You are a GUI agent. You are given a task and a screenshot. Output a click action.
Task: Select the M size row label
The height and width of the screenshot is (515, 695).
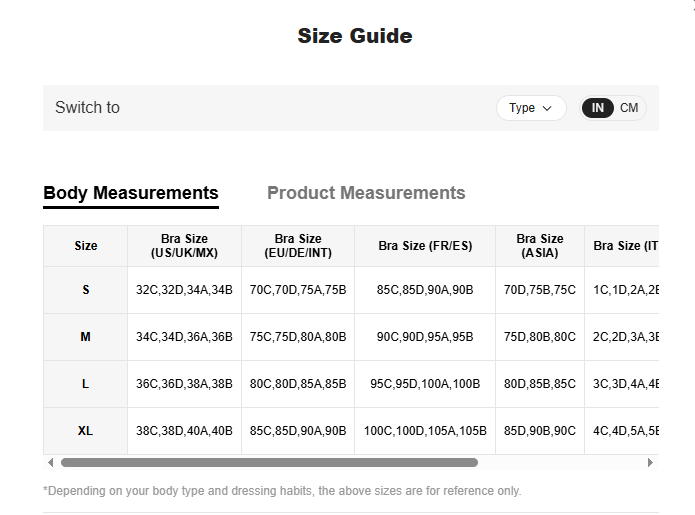(86, 337)
